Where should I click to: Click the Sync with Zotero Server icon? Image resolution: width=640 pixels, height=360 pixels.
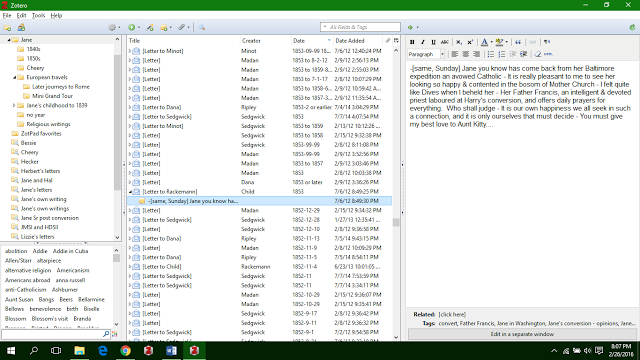632,27
